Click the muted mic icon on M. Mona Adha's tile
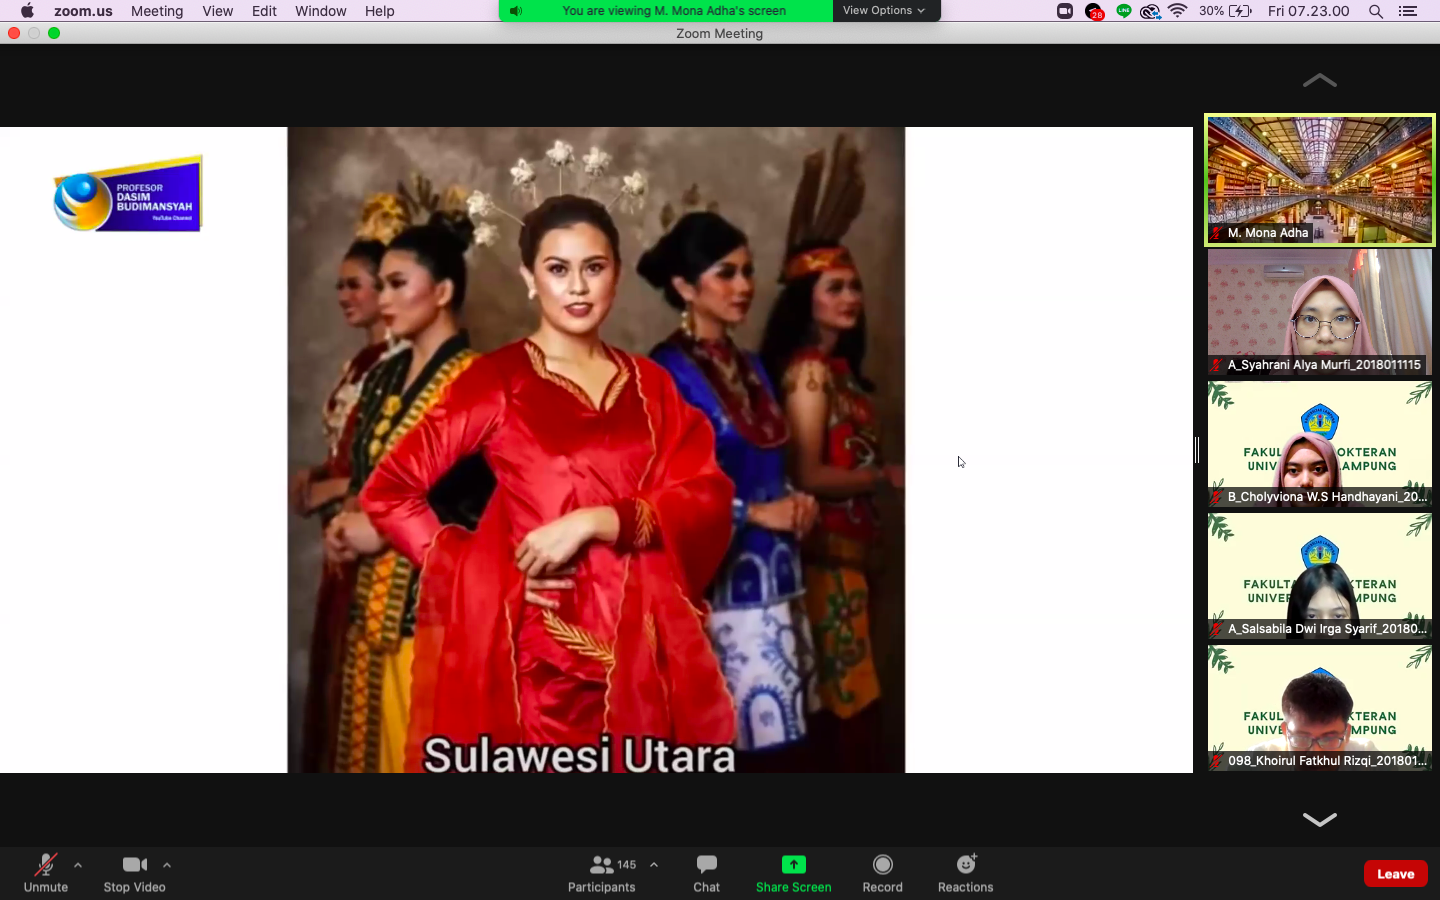The height and width of the screenshot is (900, 1440). point(1217,233)
